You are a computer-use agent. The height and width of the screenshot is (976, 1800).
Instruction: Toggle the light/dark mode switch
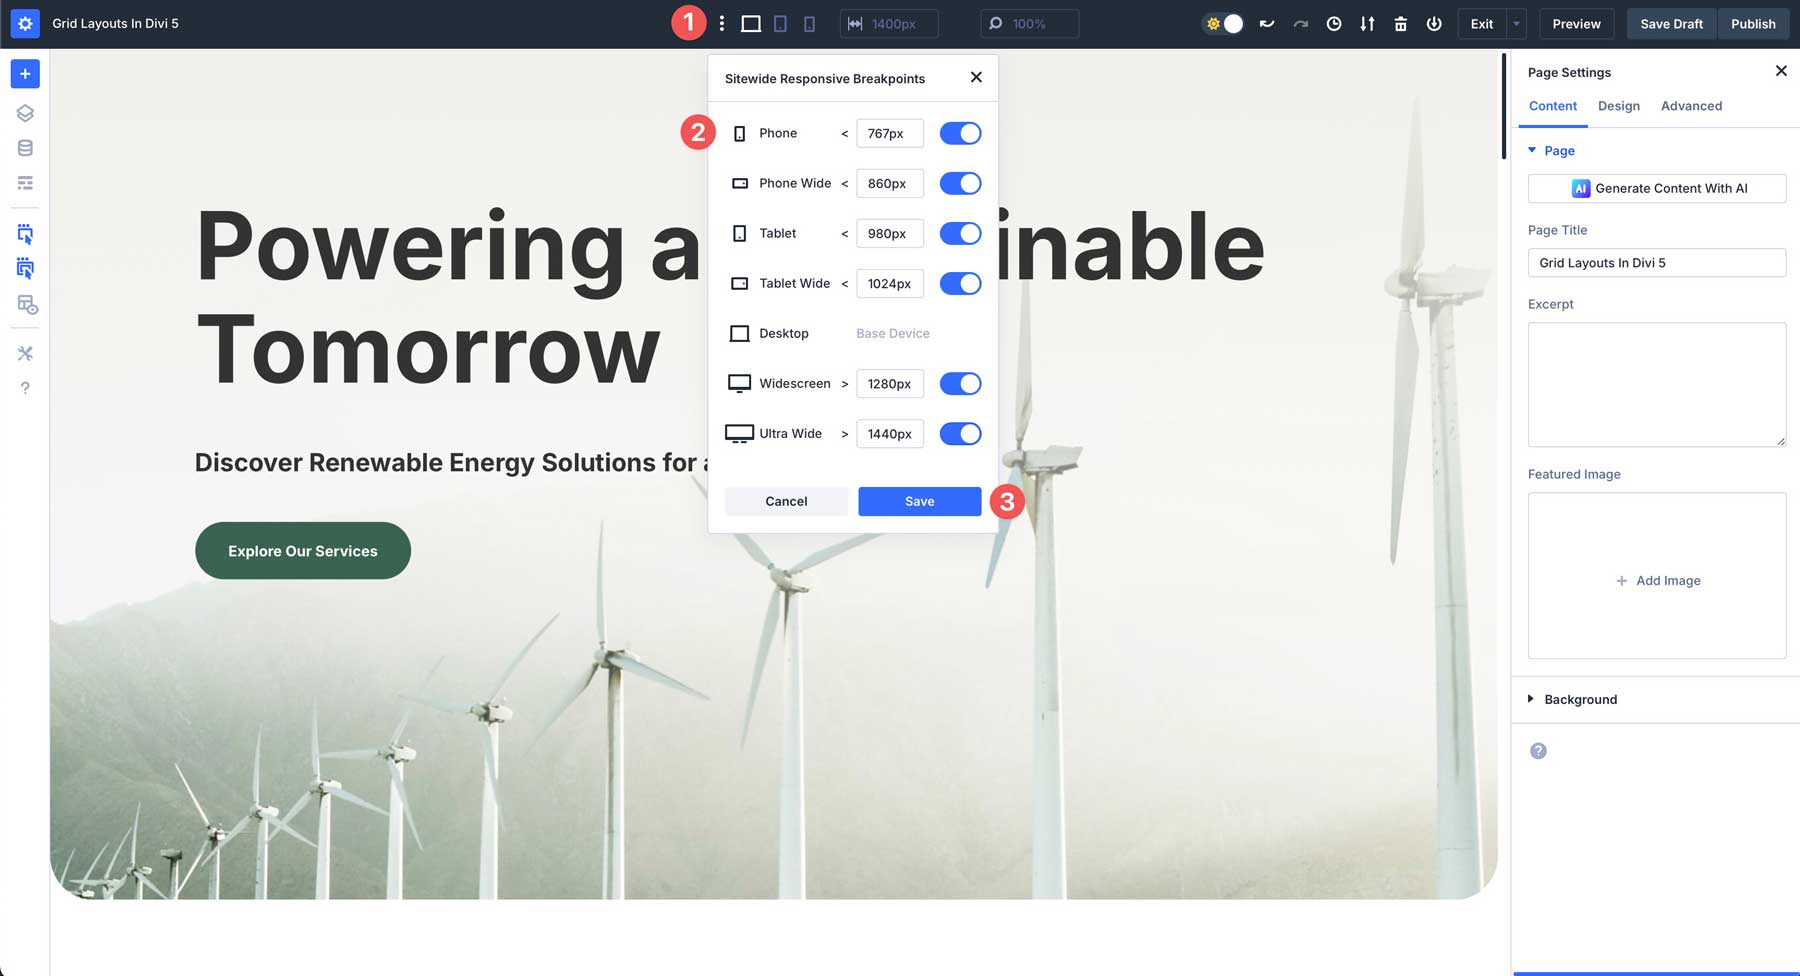(x=1222, y=23)
